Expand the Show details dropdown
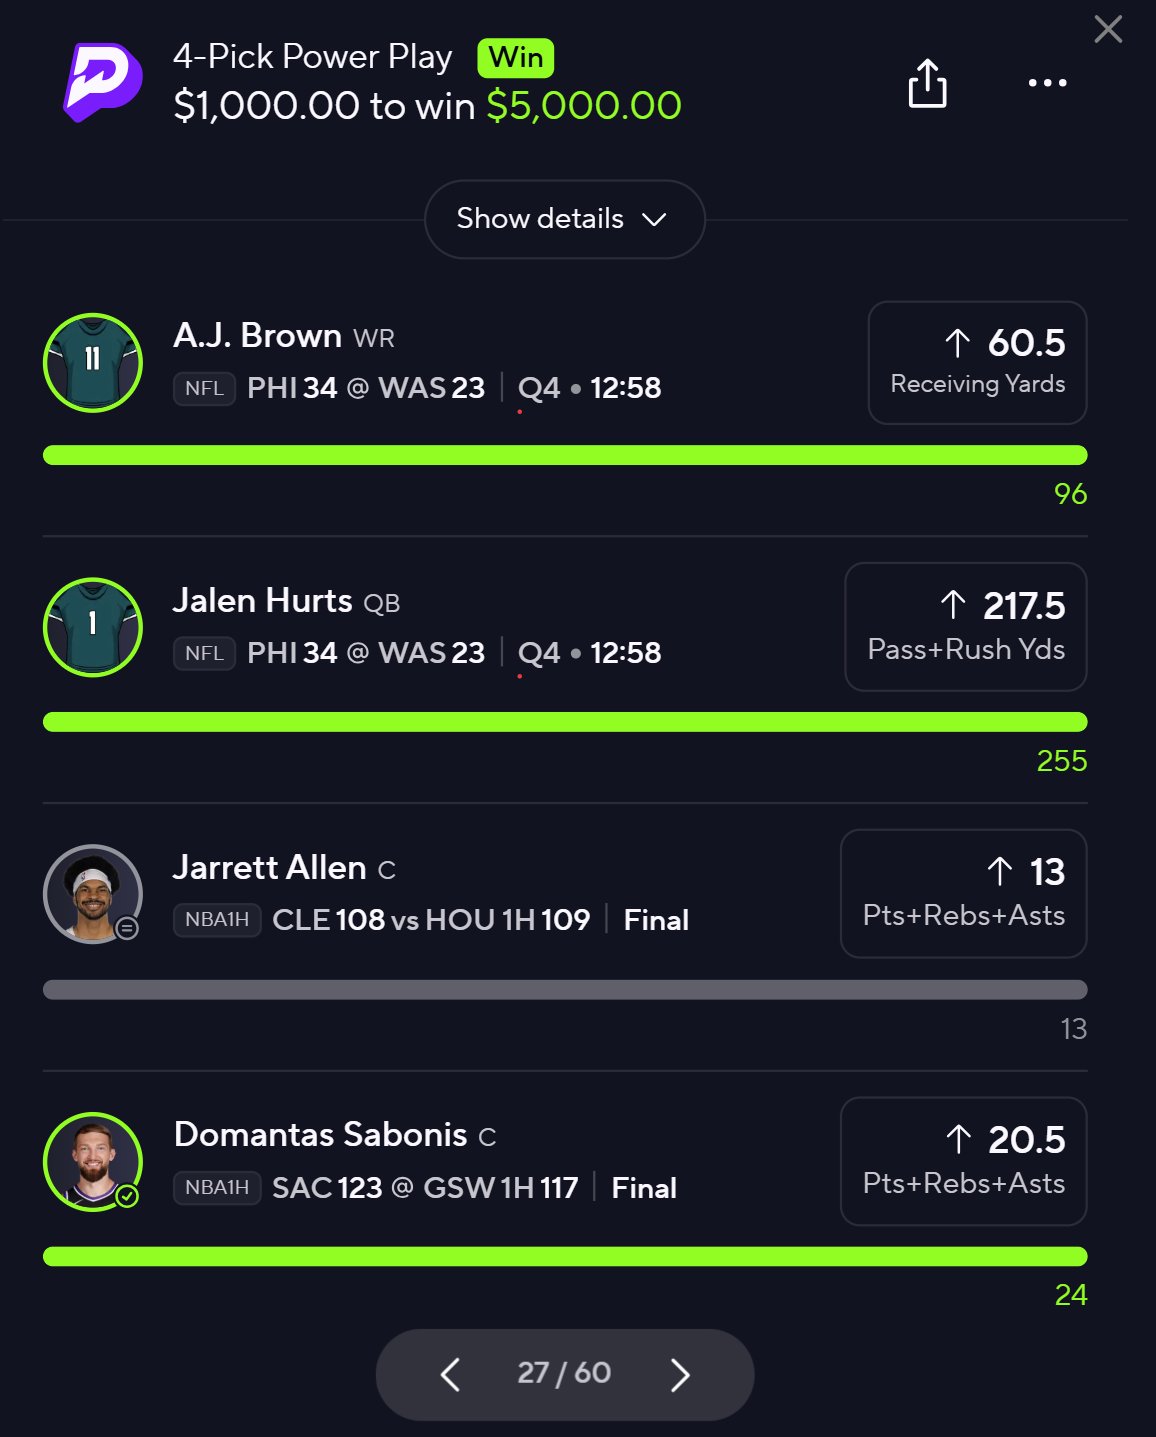Screen dimensions: 1156x1437 tap(565, 219)
